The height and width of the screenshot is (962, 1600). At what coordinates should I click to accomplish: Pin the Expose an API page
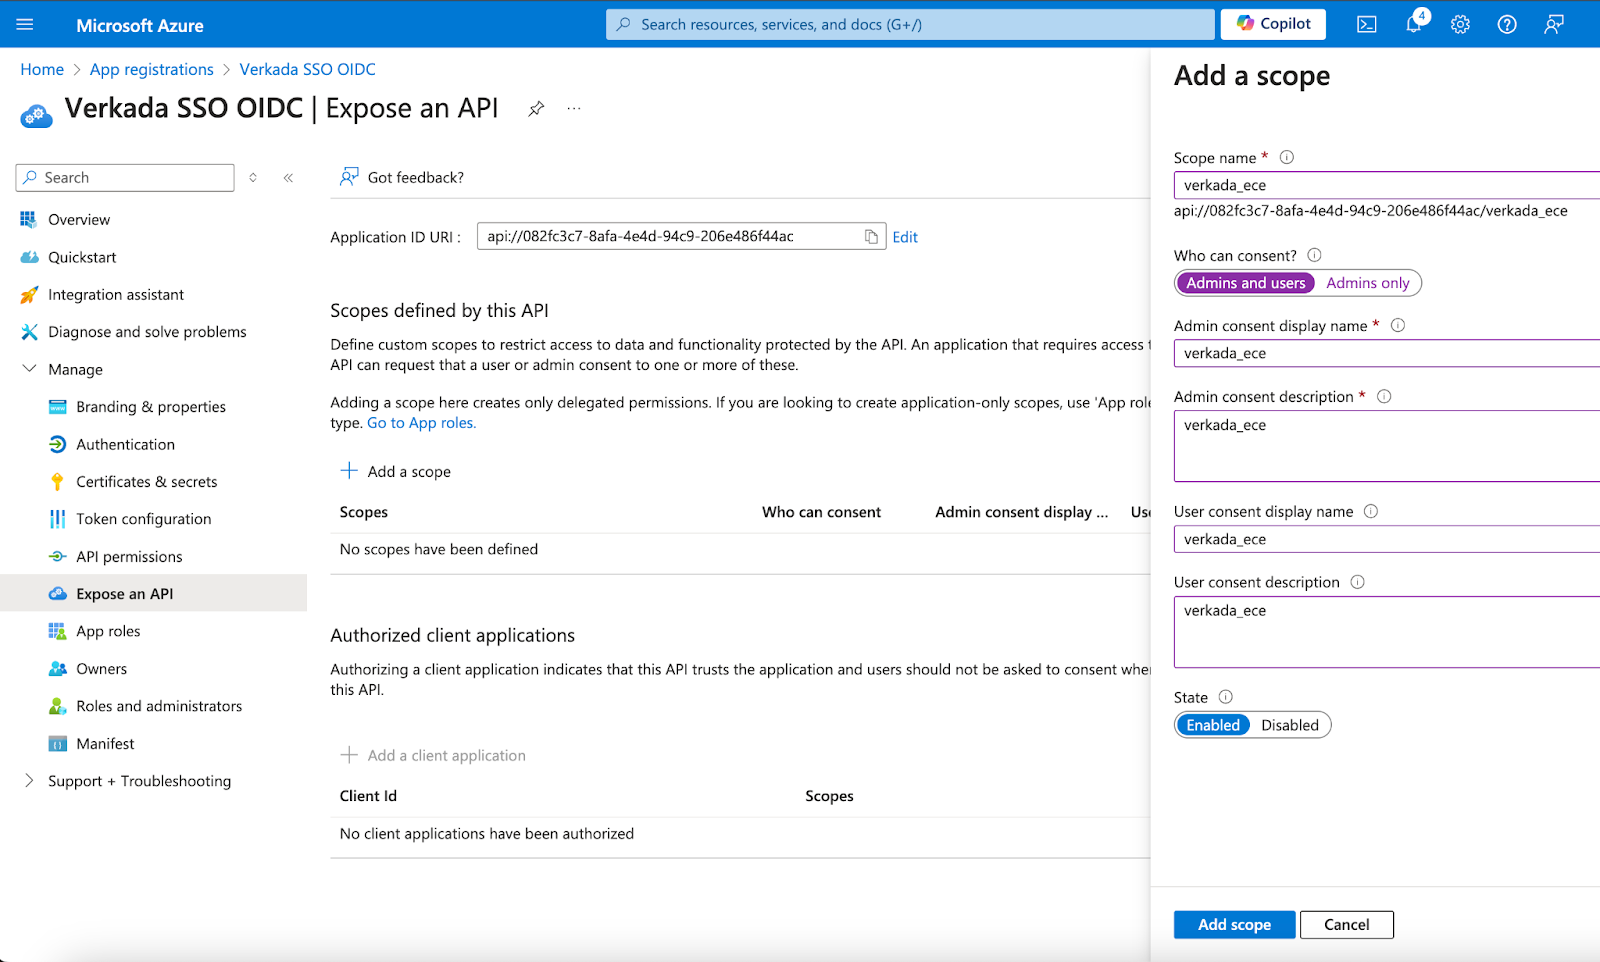tap(536, 109)
